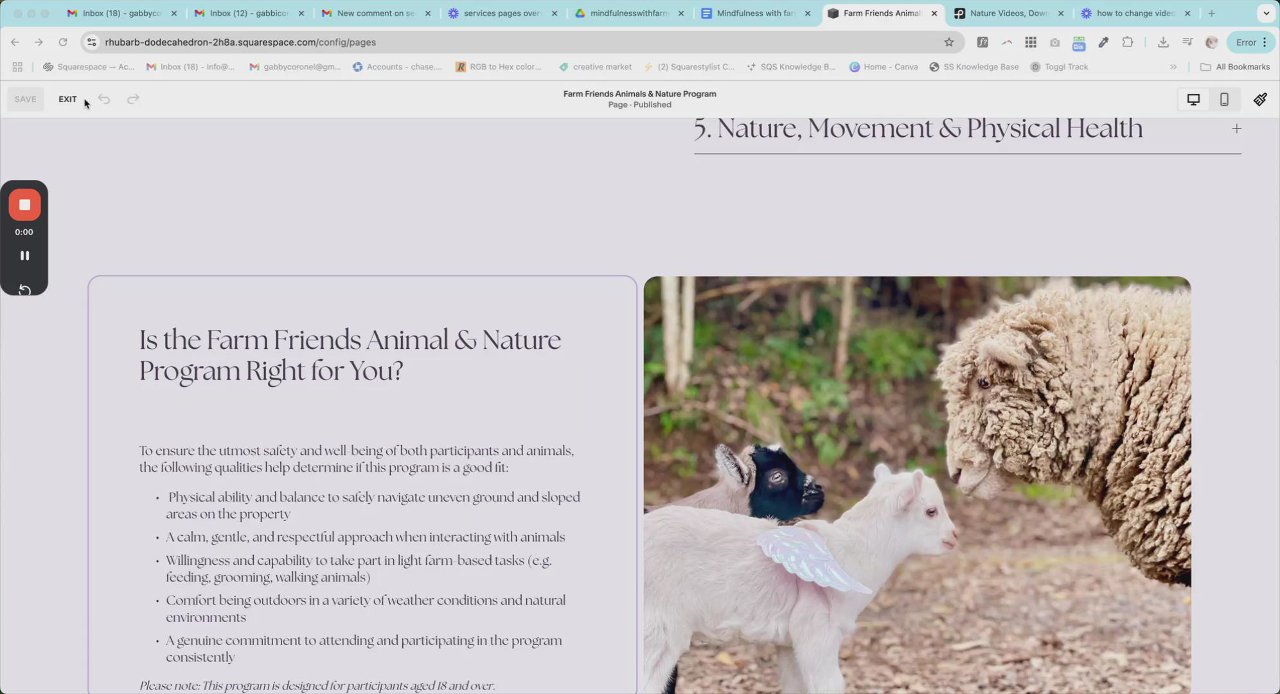Open the Squarestylist bookmark
The height and width of the screenshot is (694, 1280).
[689, 67]
